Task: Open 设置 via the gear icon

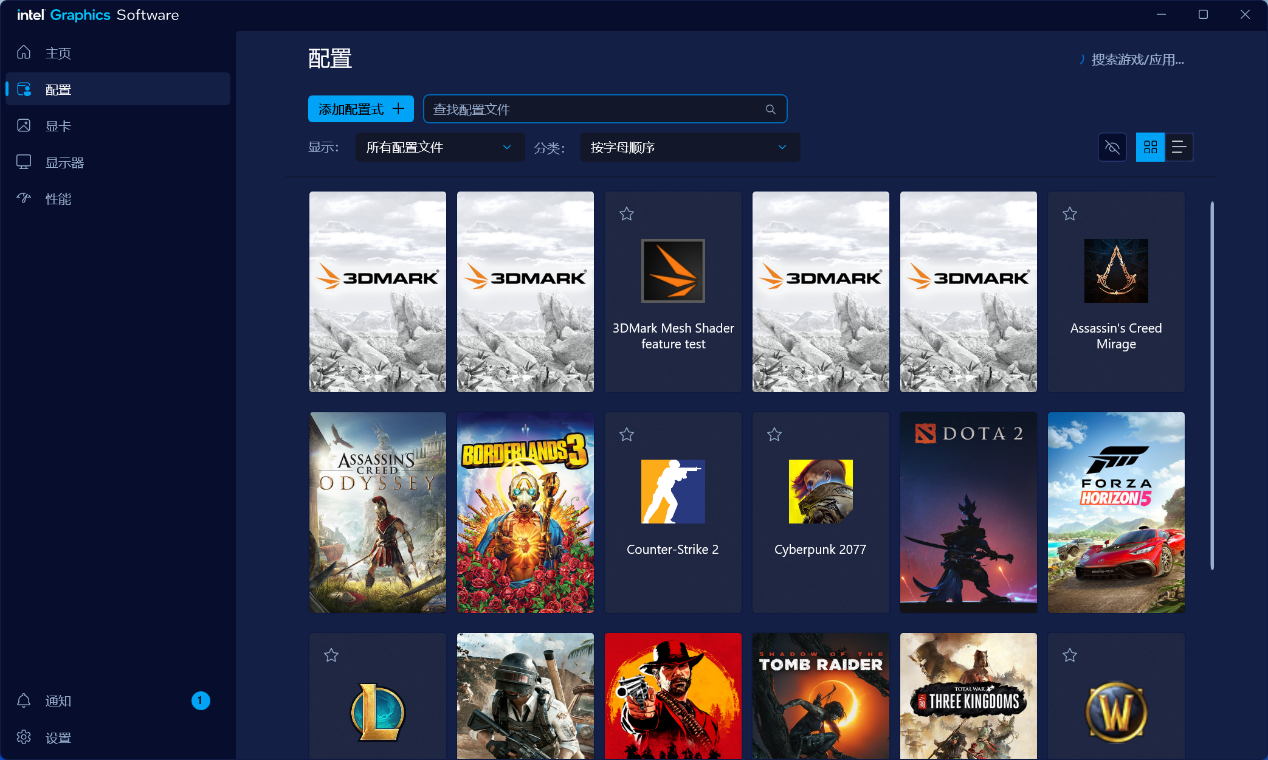Action: tap(24, 738)
